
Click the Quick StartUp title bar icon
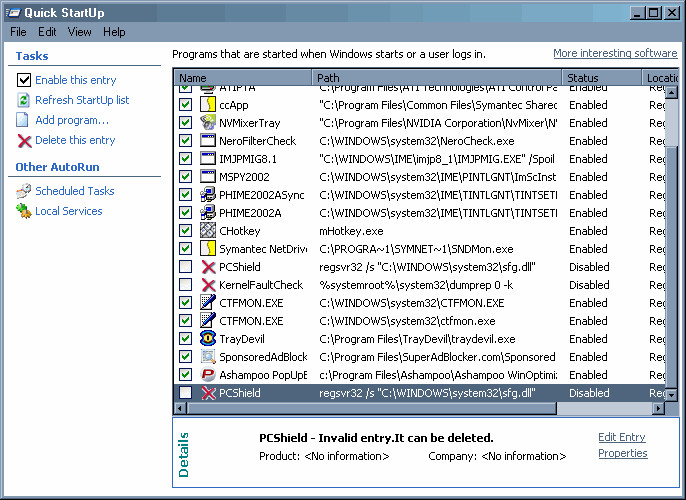pyautogui.click(x=13, y=12)
